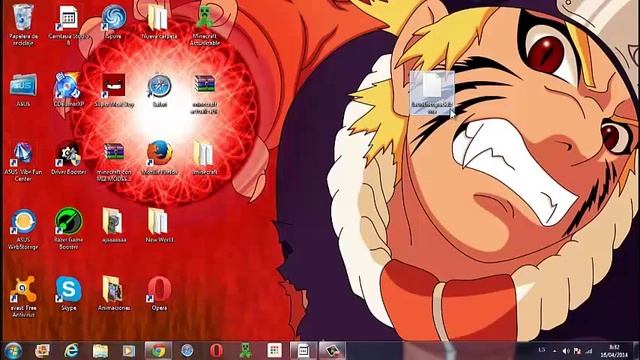Launch the Opera desktop shortcut
Image resolution: width=640 pixels, height=360 pixels.
tap(159, 294)
